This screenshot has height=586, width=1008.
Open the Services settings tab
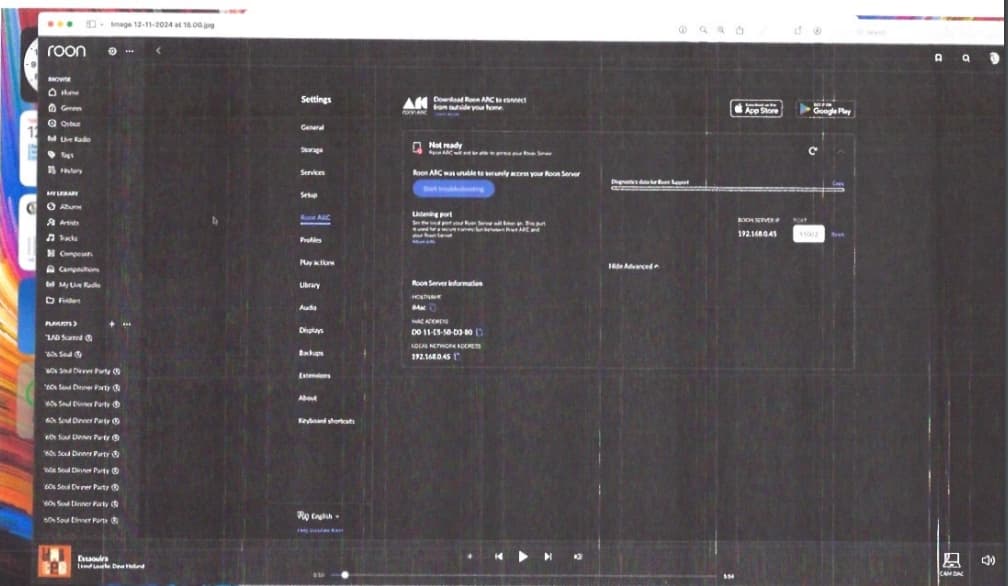[x=312, y=172]
